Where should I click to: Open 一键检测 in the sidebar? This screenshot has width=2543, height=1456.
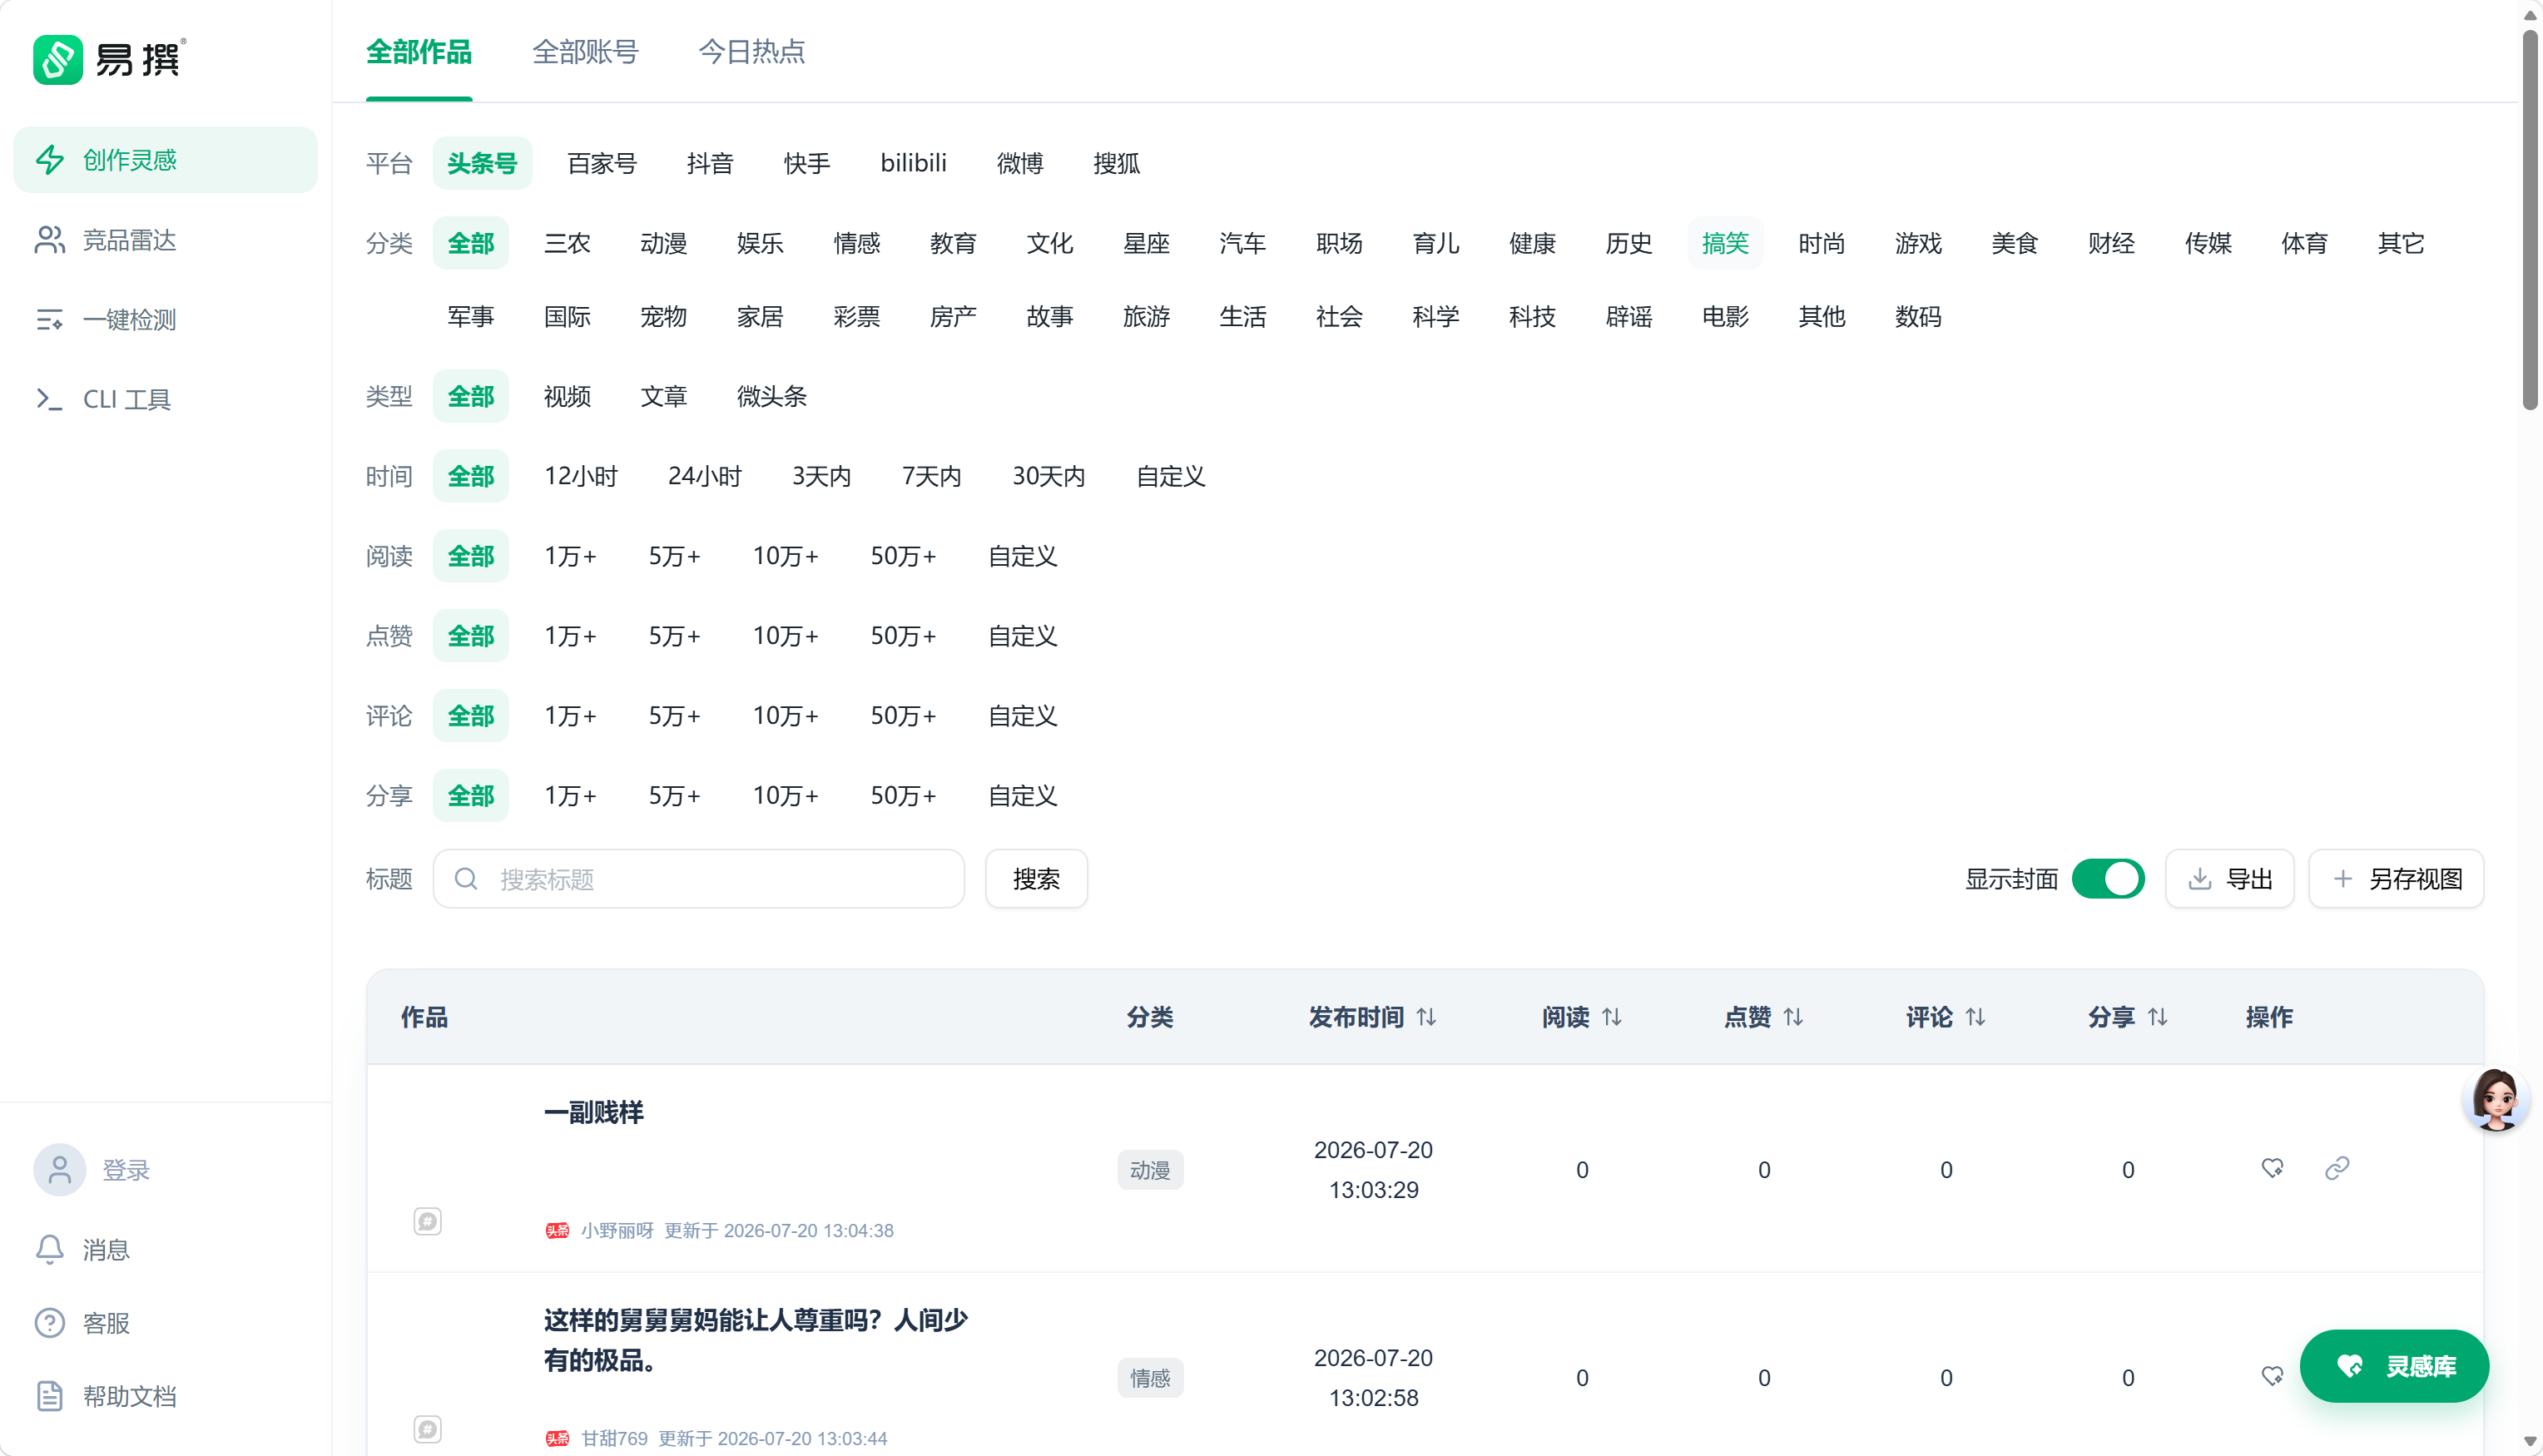click(165, 320)
